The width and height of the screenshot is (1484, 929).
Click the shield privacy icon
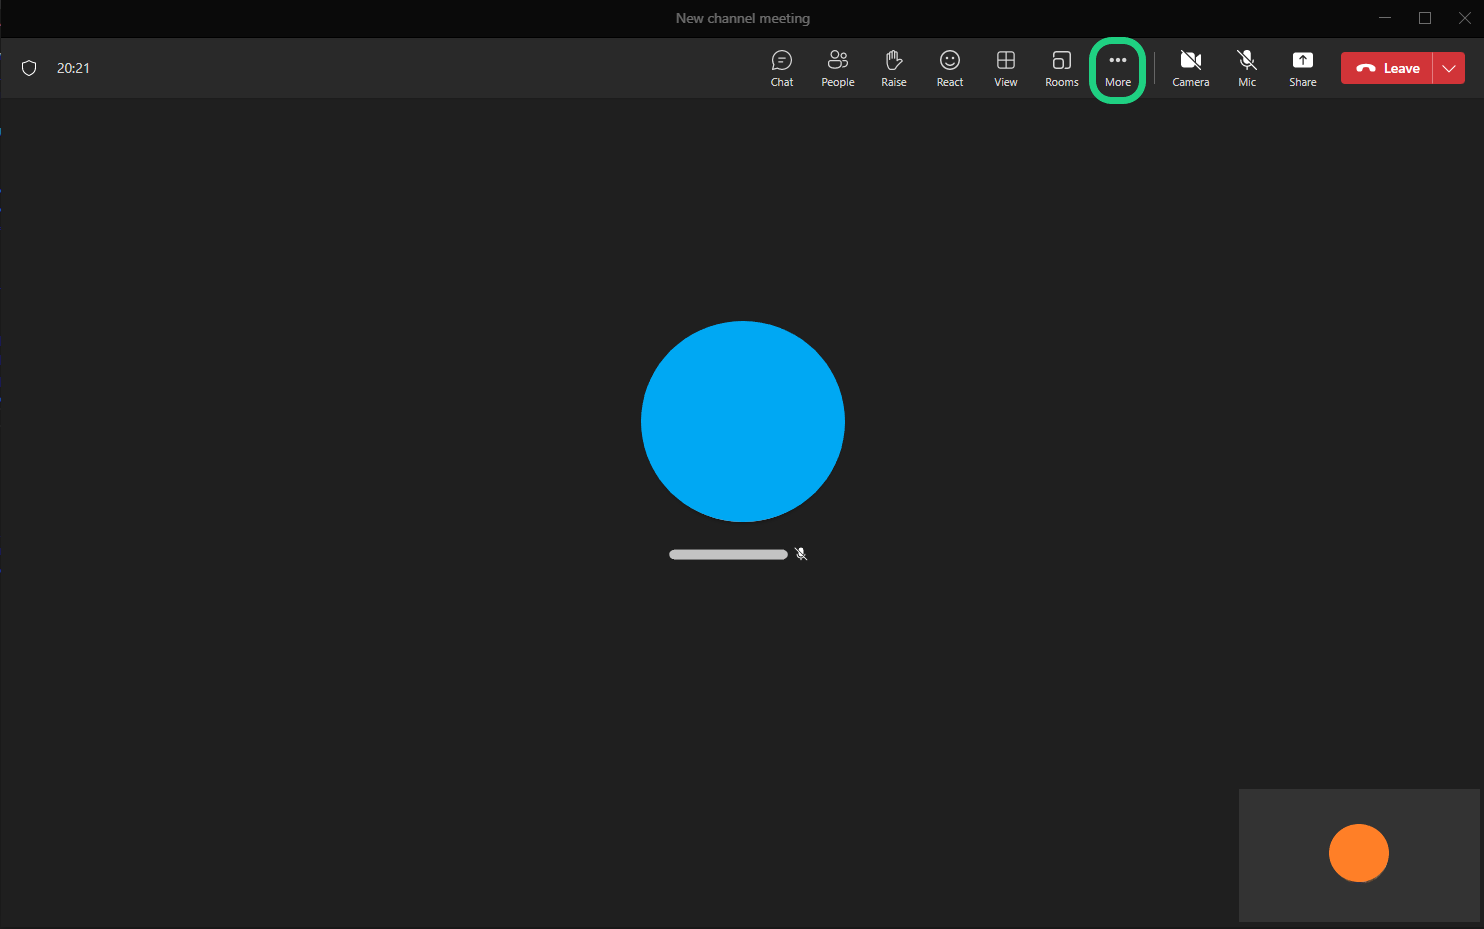(x=29, y=68)
